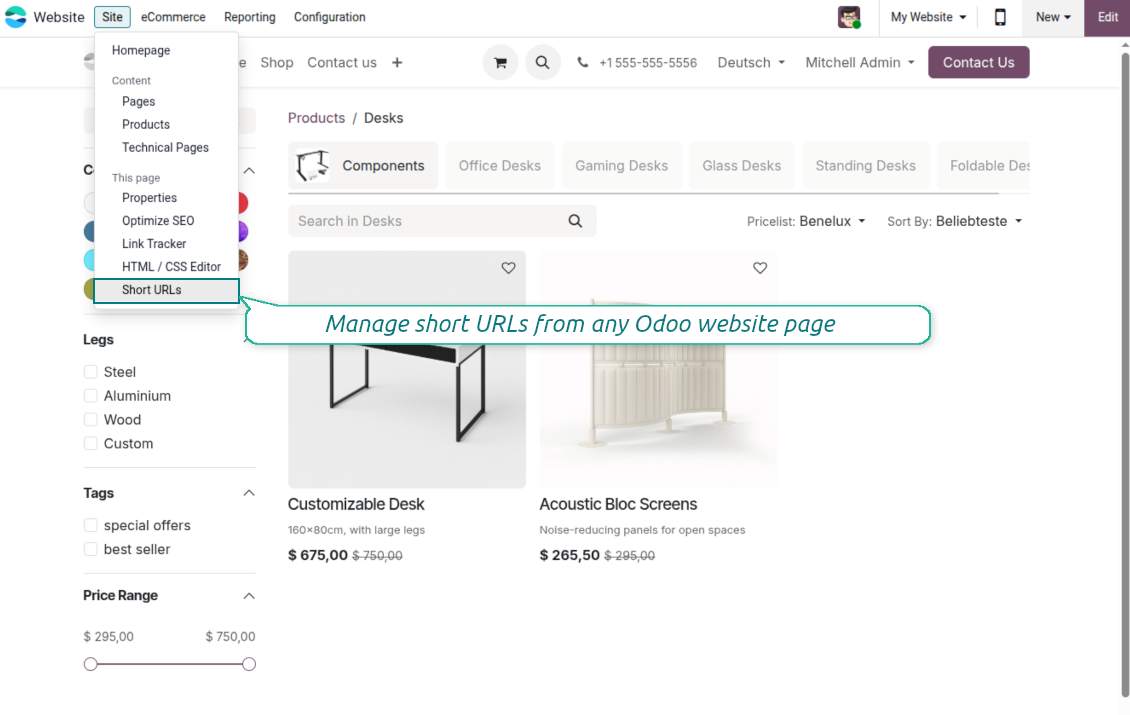The image size is (1130, 715).
Task: Click the shopping cart icon
Action: 500,62
